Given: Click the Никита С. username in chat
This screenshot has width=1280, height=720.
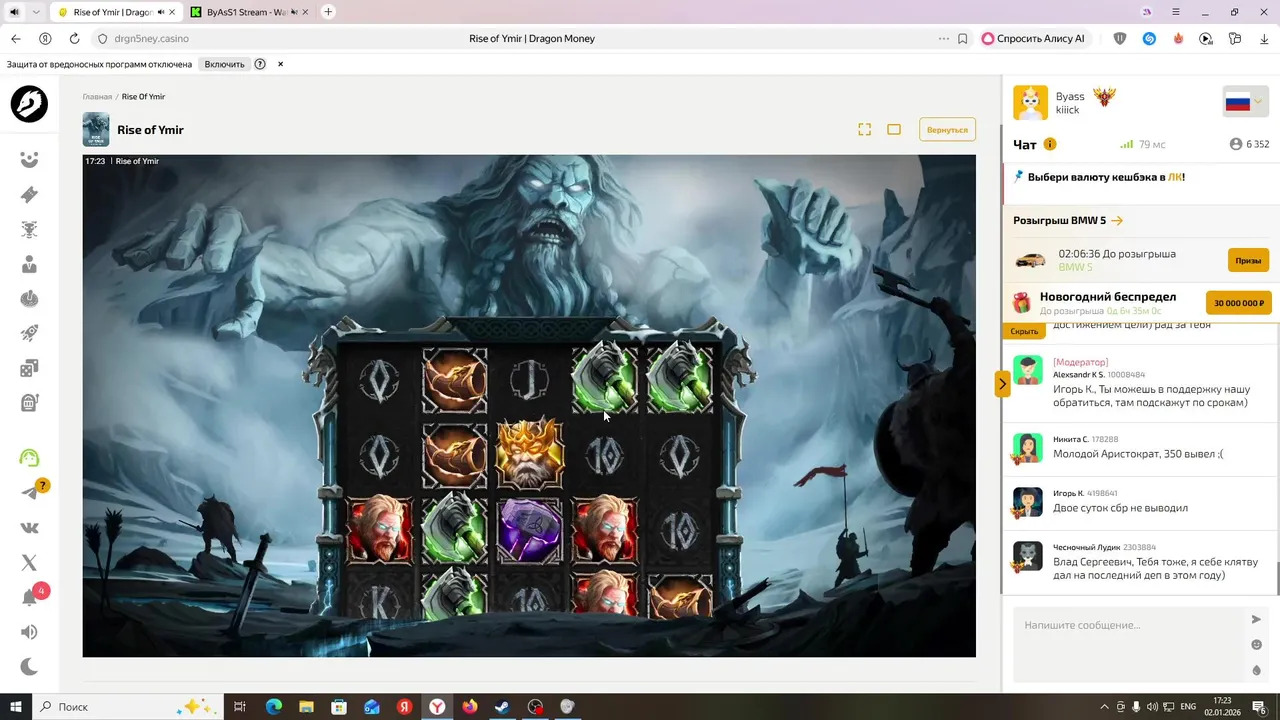Looking at the screenshot, I should [1071, 439].
